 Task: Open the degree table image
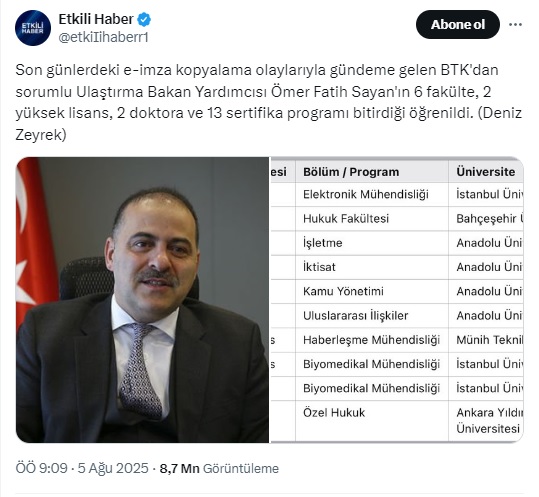click(x=397, y=300)
